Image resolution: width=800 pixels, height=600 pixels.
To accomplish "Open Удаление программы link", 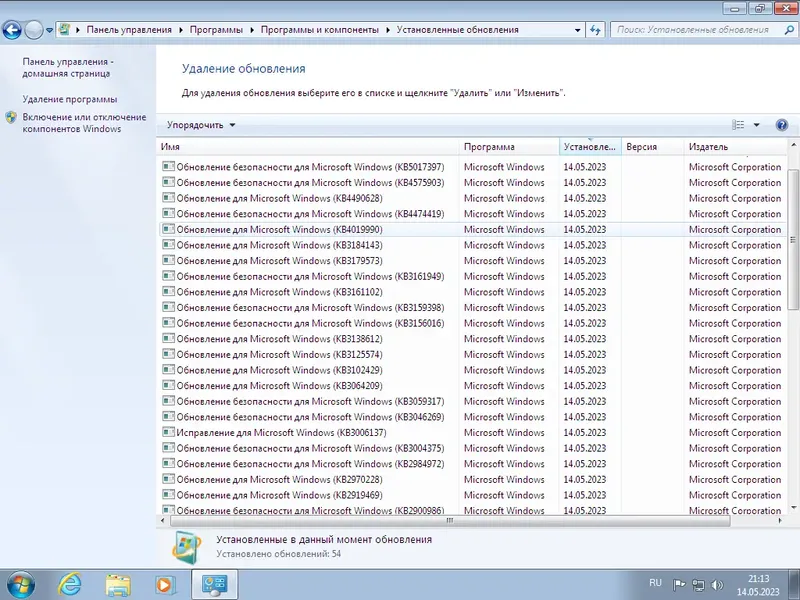I will [x=69, y=99].
